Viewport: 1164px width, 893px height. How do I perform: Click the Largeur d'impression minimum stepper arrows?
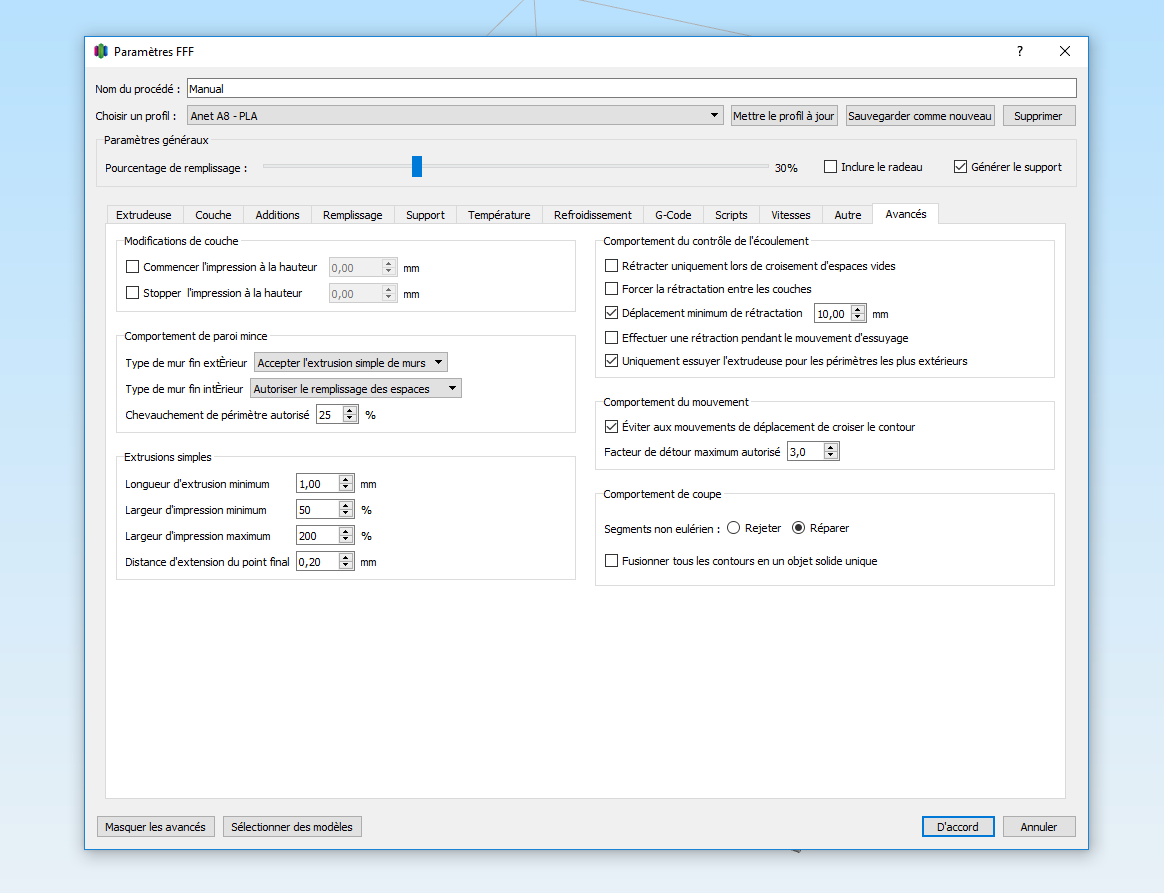point(346,509)
